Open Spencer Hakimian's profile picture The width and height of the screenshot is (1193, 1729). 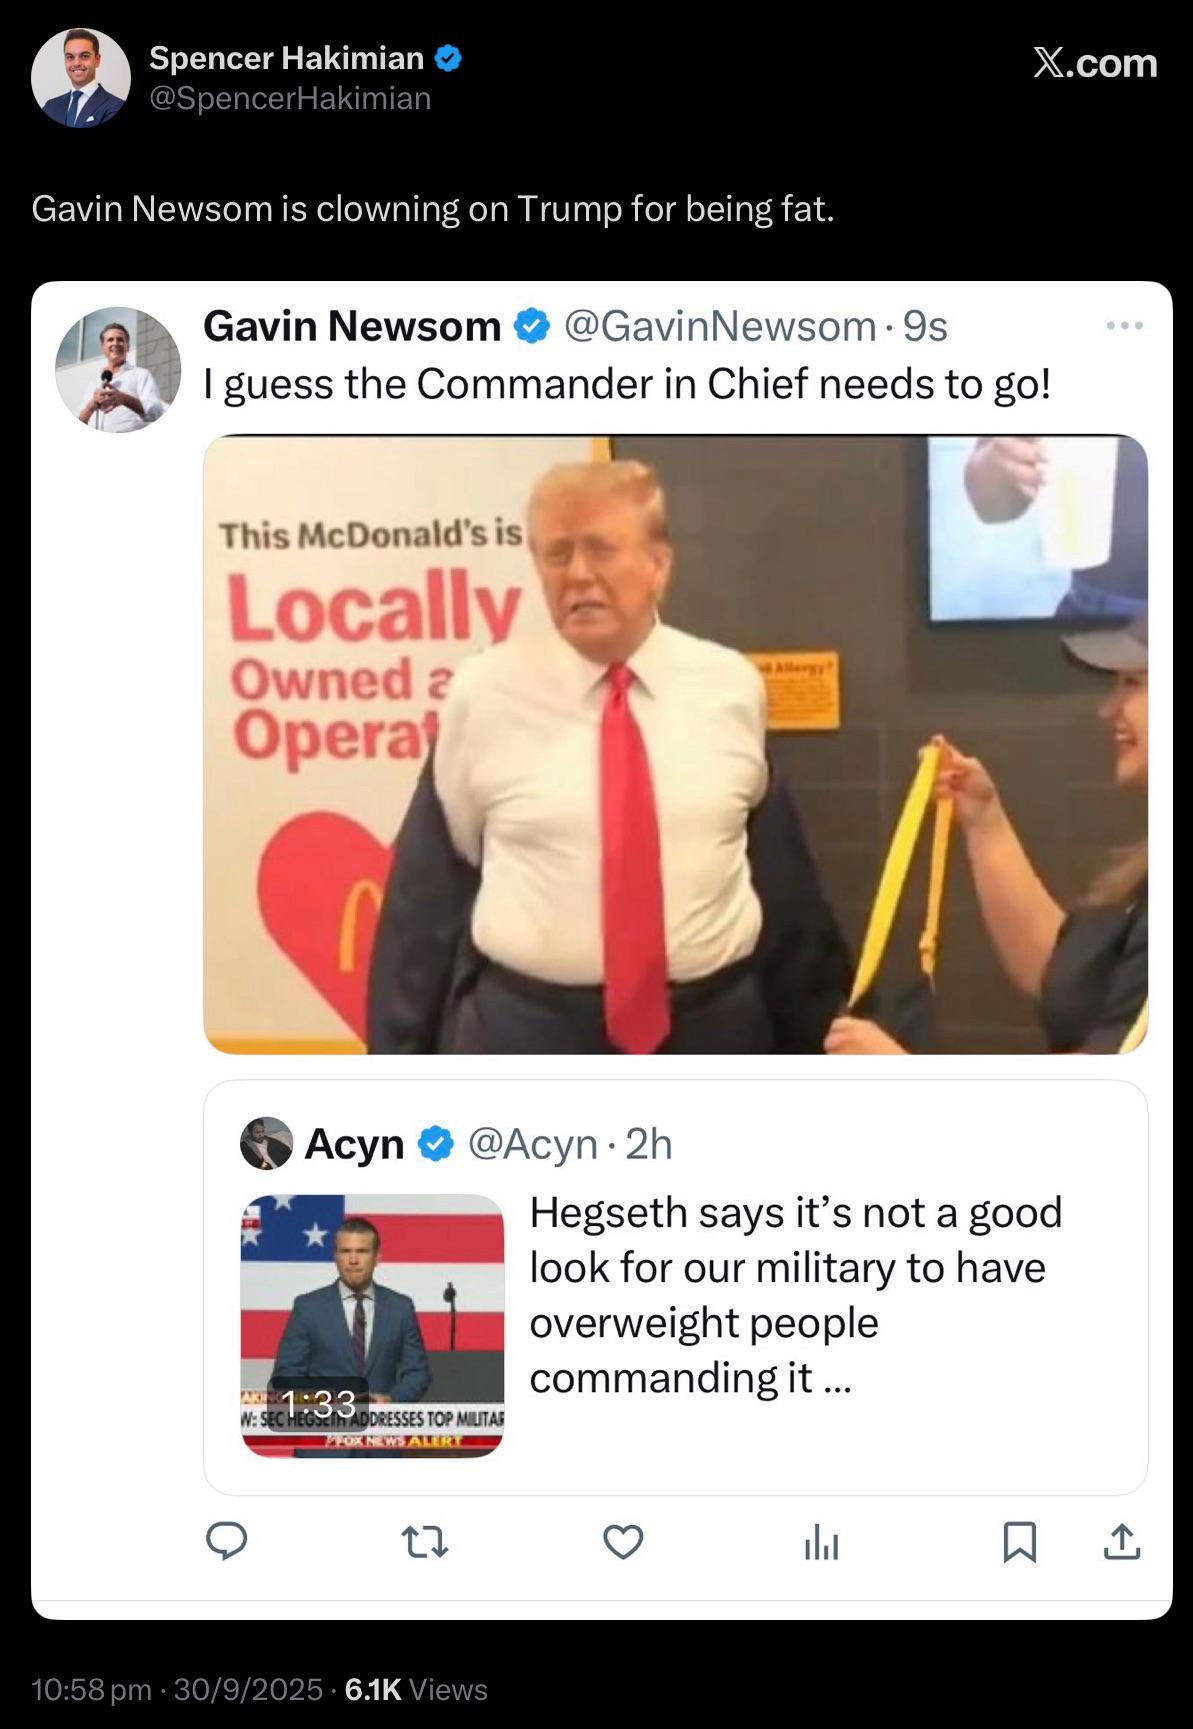pyautogui.click(x=81, y=78)
